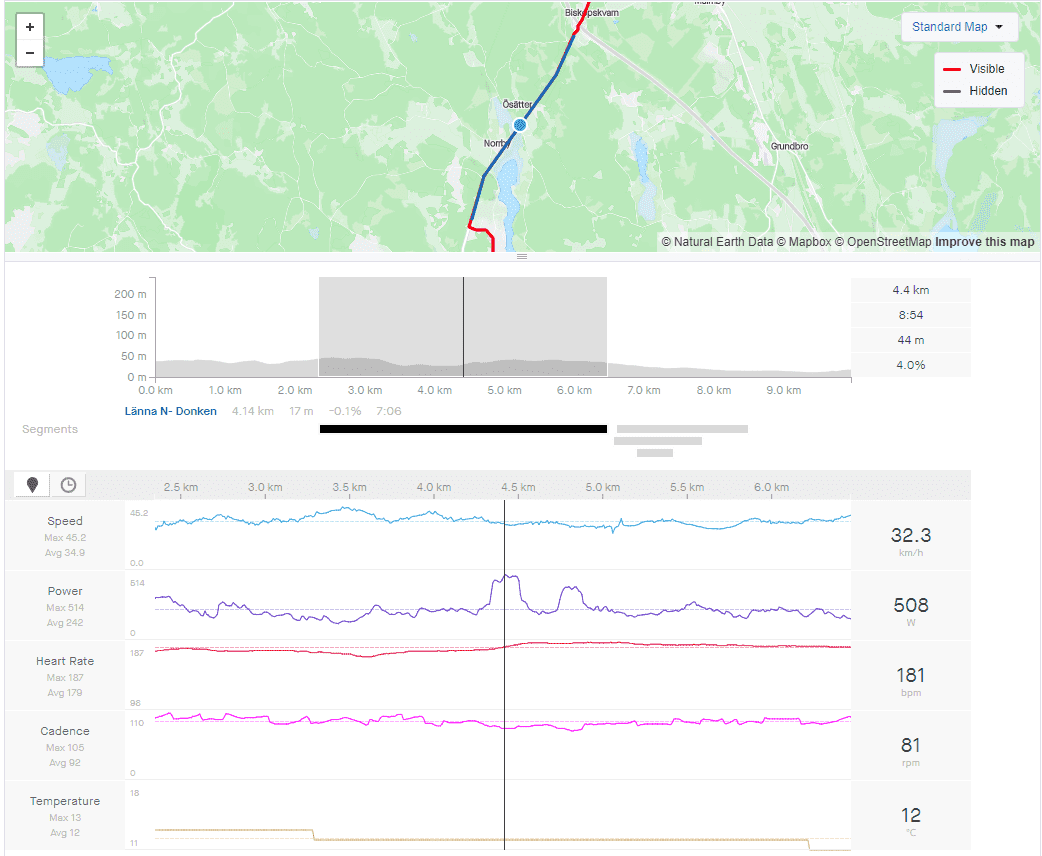This screenshot has height=856, width=1042.
Task: Click the blue position marker on map
Action: (519, 125)
